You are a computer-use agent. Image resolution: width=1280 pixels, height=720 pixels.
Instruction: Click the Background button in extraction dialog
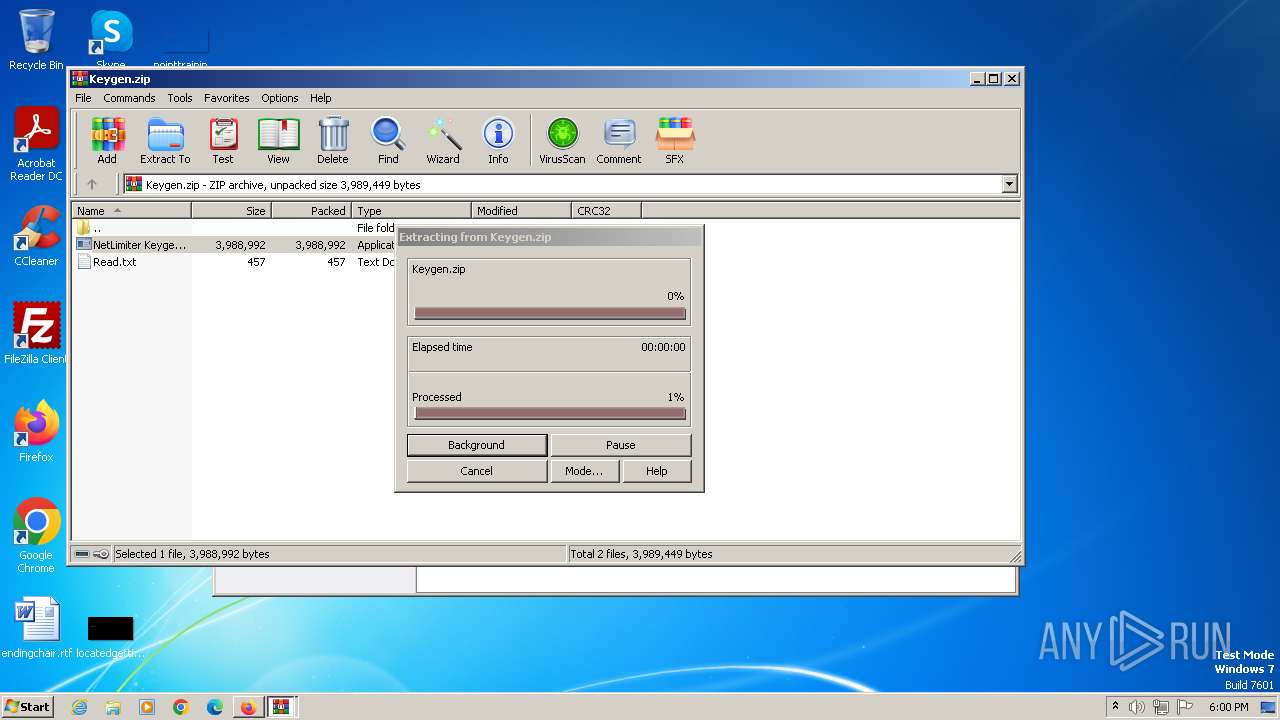477,445
